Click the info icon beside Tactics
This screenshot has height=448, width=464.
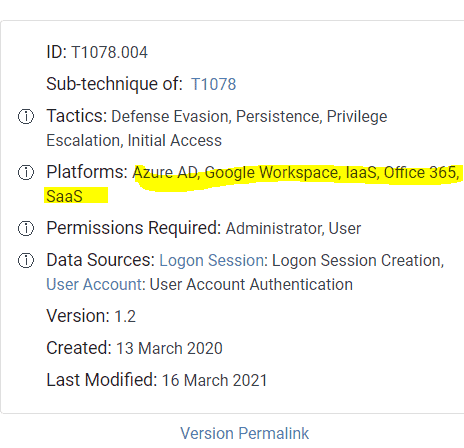pos(26,117)
